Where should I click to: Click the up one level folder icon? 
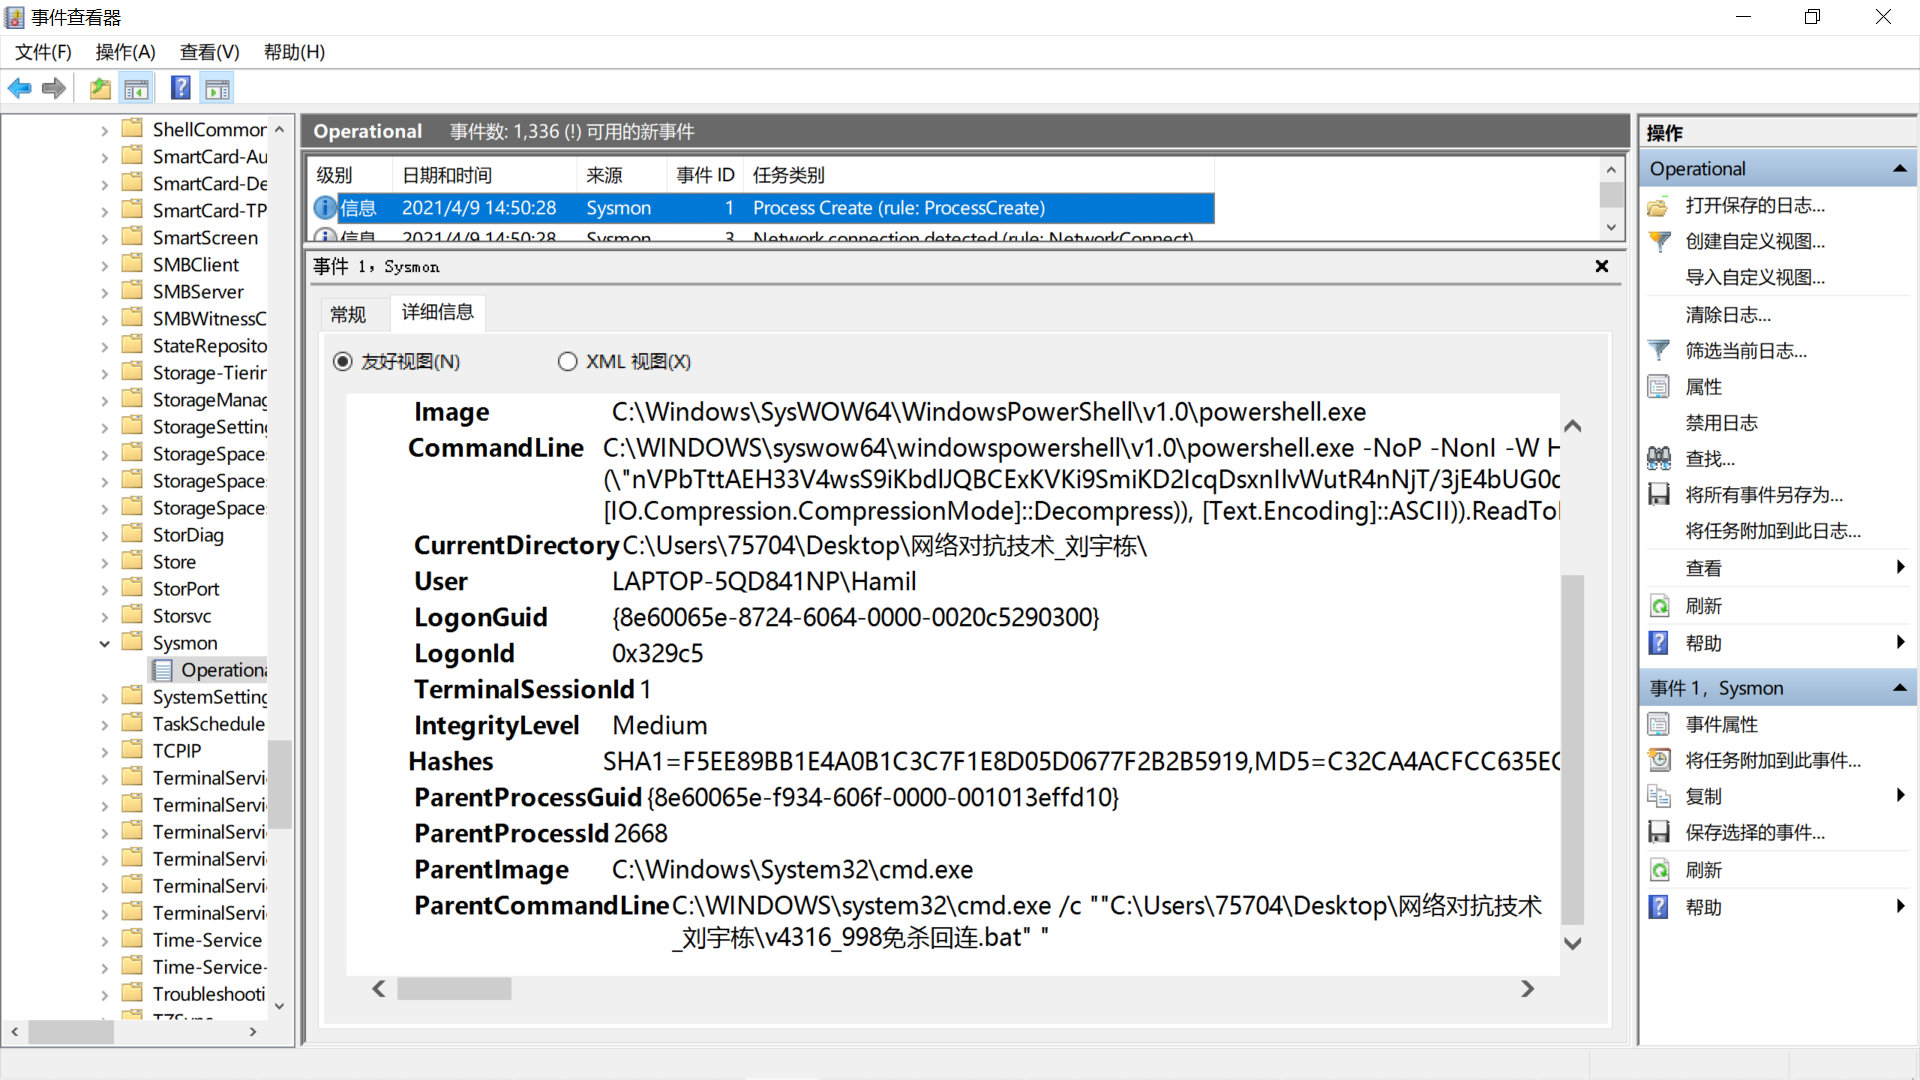click(x=100, y=89)
